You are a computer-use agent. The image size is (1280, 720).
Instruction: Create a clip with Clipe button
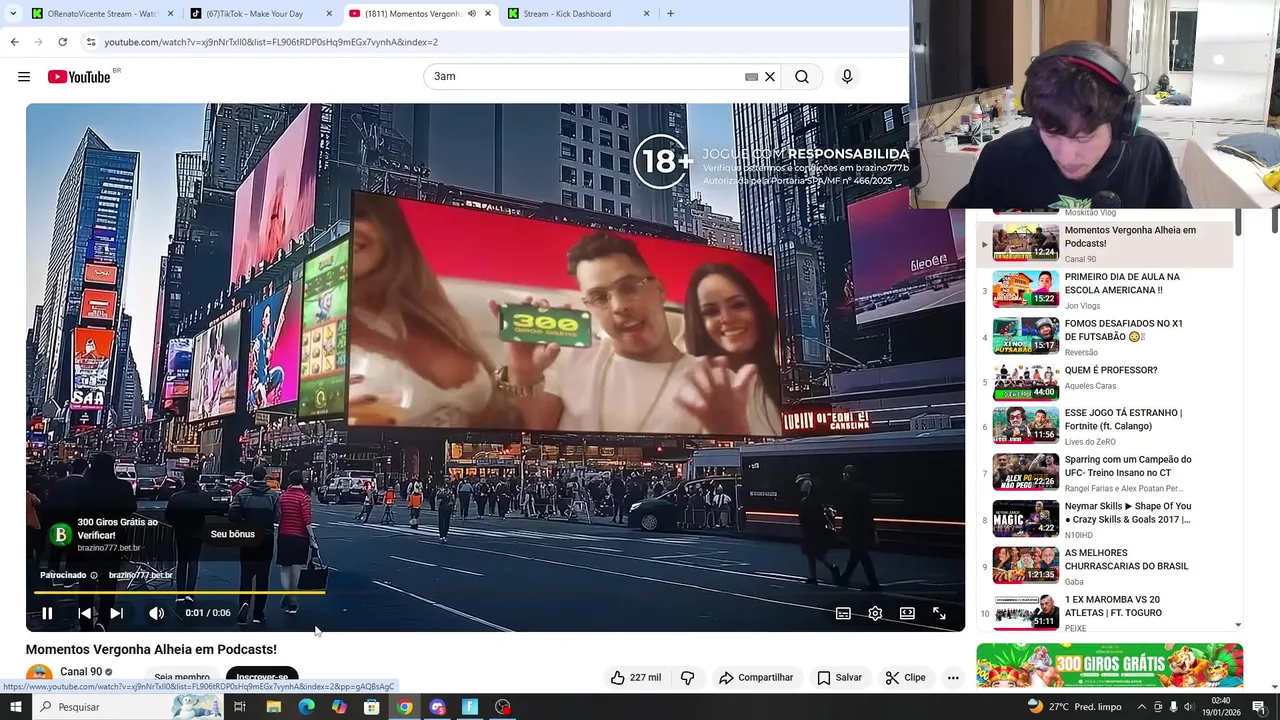click(x=905, y=677)
